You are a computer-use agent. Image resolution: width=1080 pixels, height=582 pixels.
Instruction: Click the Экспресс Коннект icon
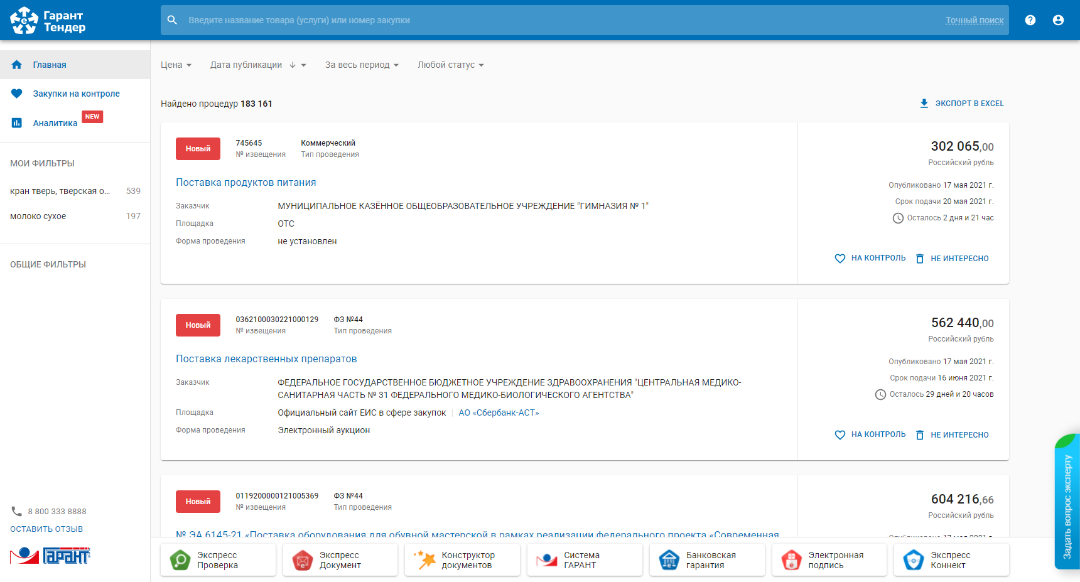(913, 560)
